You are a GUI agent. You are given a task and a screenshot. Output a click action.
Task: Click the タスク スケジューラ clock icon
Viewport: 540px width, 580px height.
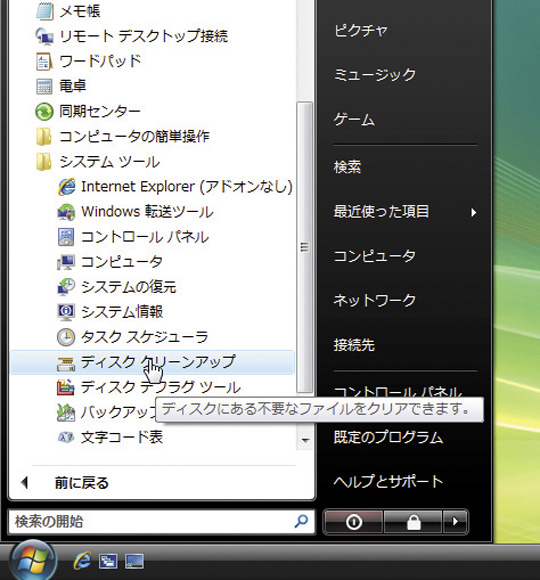tap(67, 337)
